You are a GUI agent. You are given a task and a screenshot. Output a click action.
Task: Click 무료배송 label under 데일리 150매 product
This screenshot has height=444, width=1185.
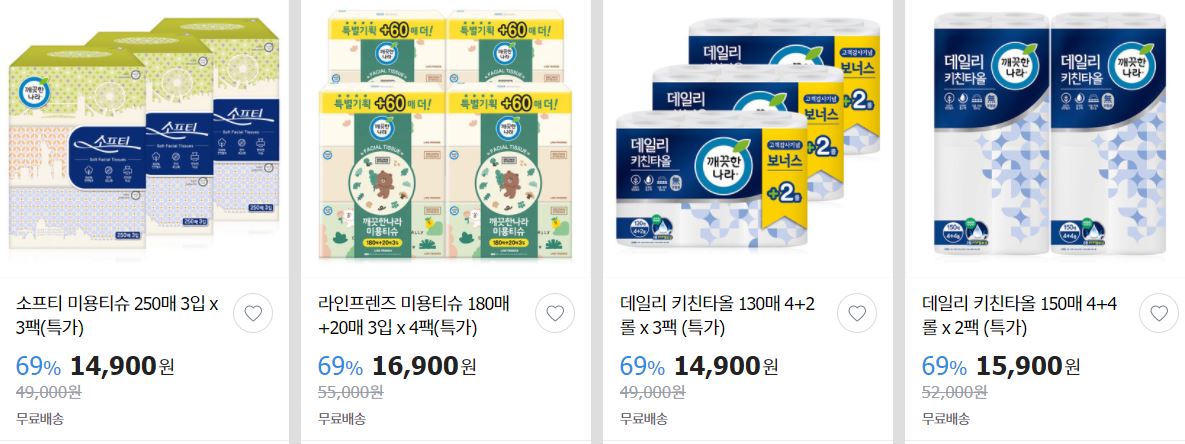click(x=945, y=418)
